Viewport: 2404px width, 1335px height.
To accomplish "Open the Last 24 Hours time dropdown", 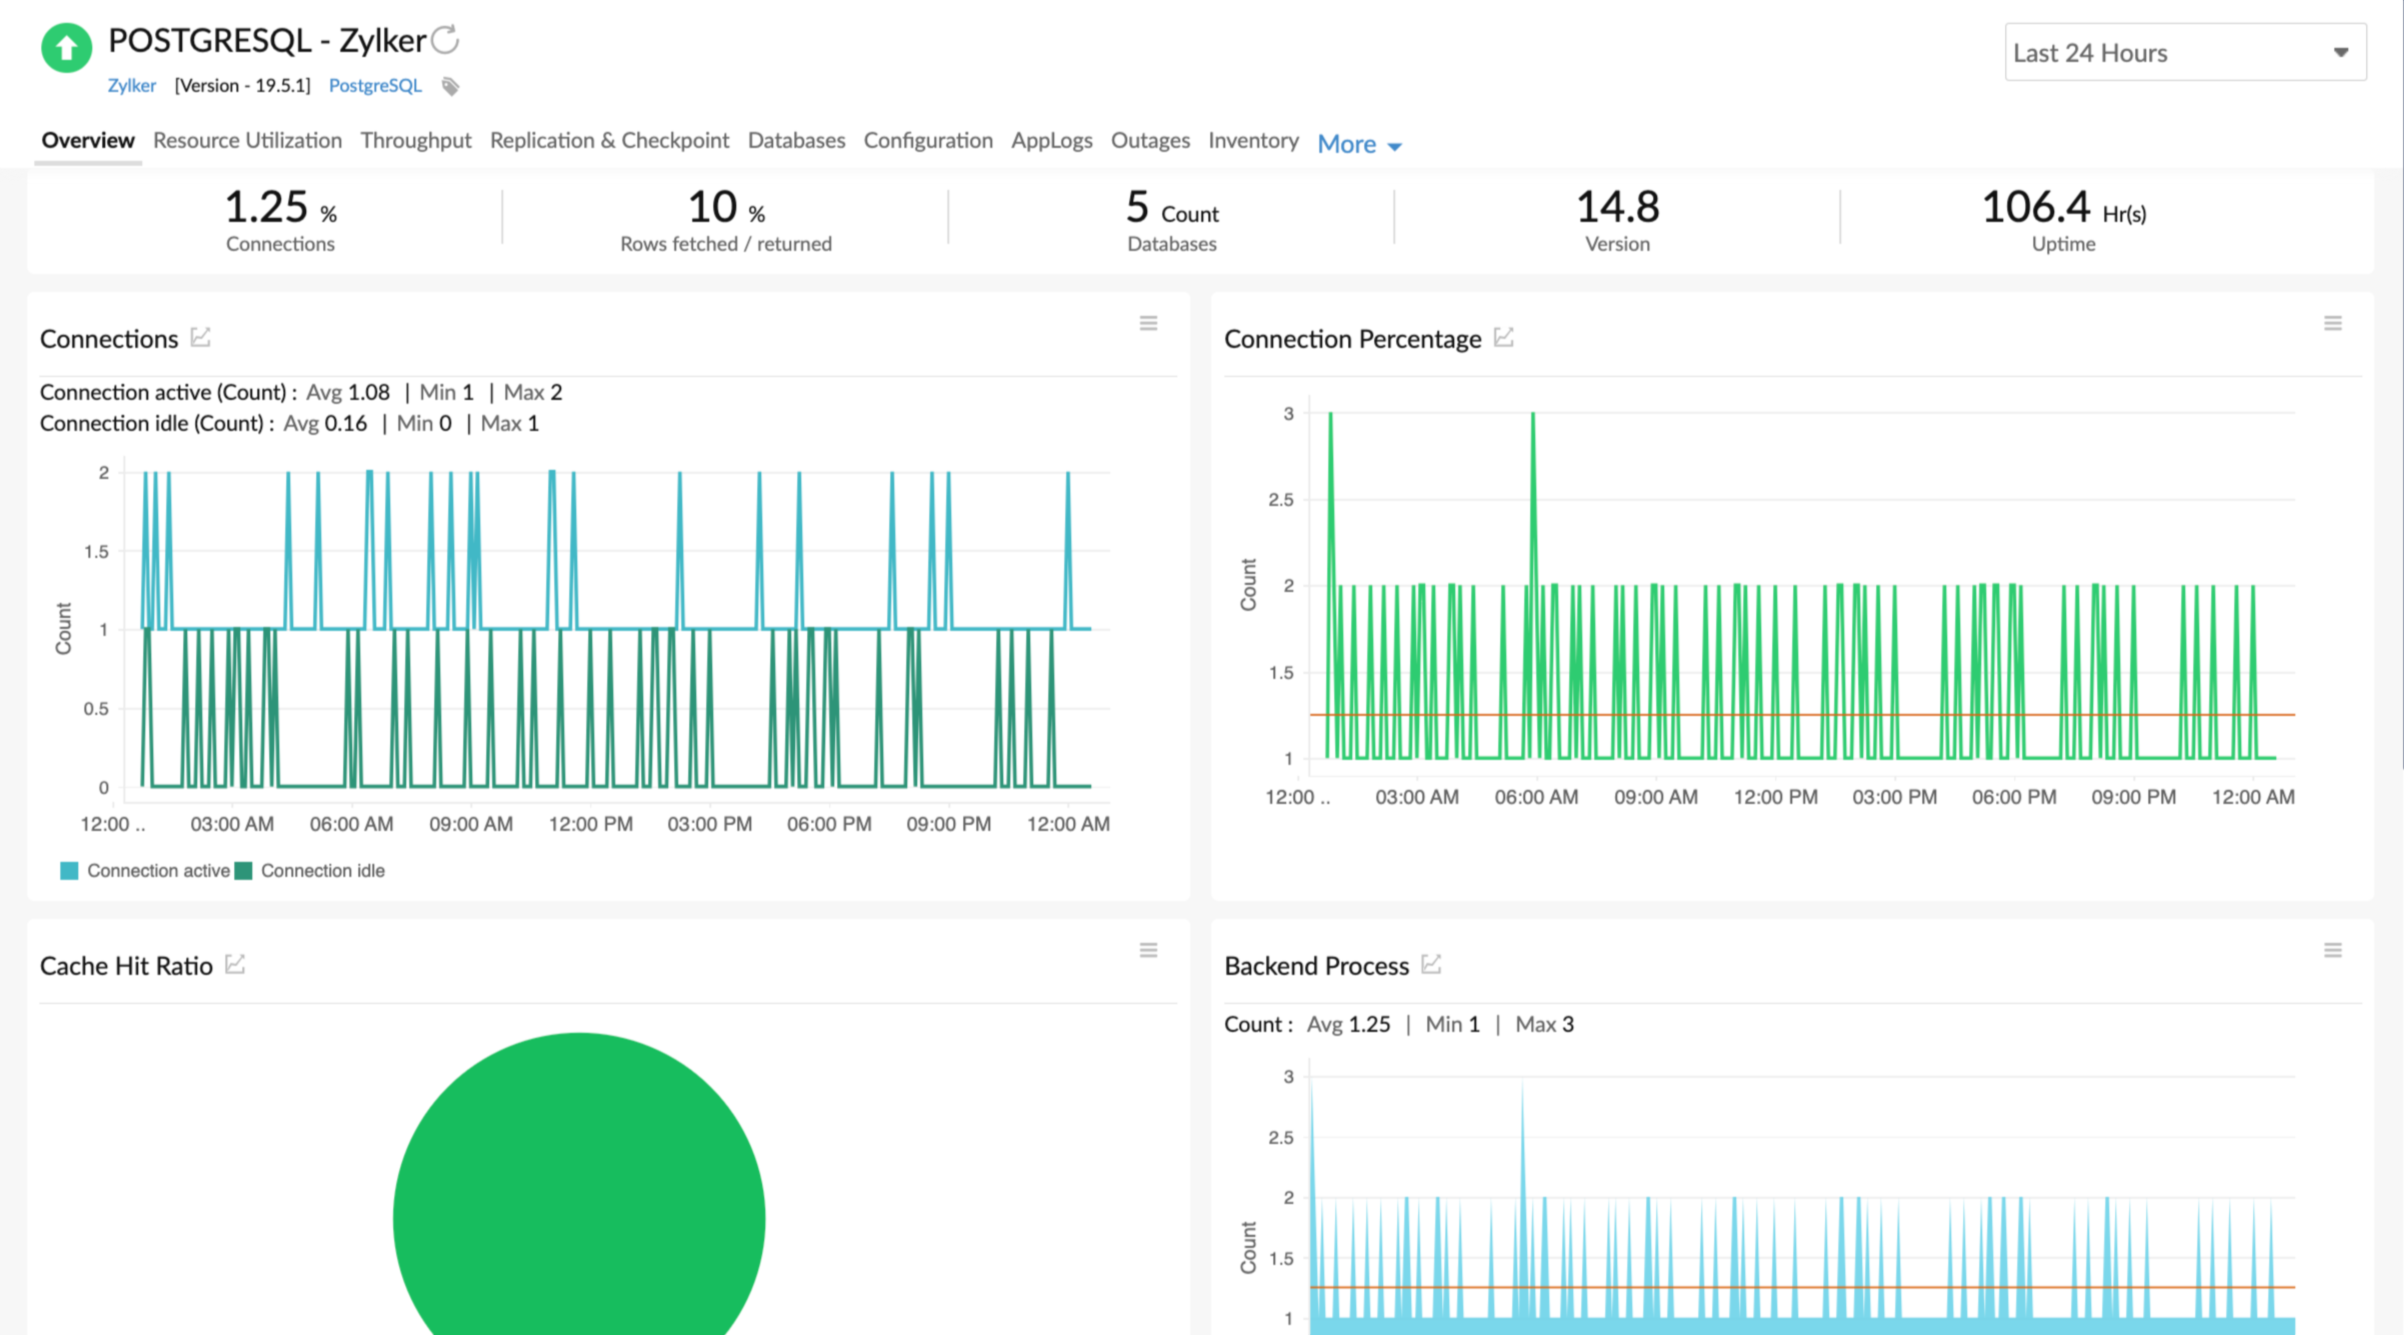I will pyautogui.click(x=2184, y=52).
